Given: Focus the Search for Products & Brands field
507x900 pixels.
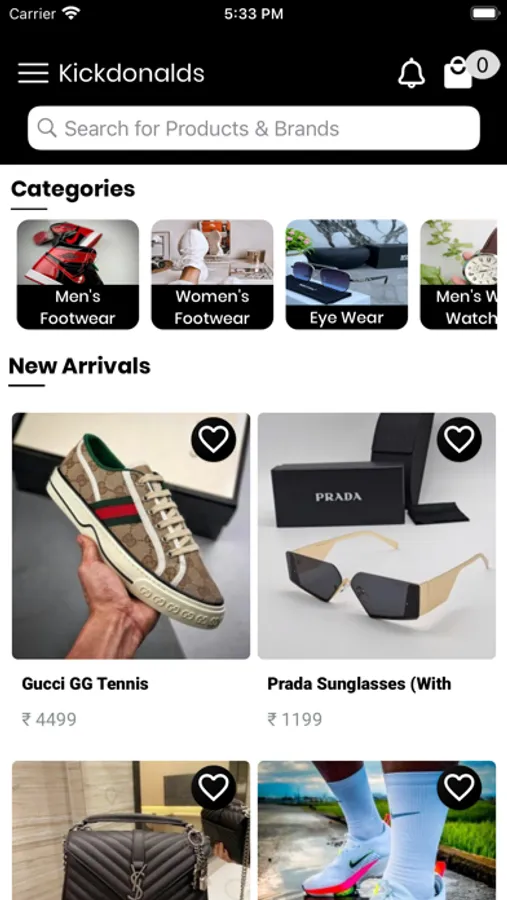Looking at the screenshot, I should point(254,128).
